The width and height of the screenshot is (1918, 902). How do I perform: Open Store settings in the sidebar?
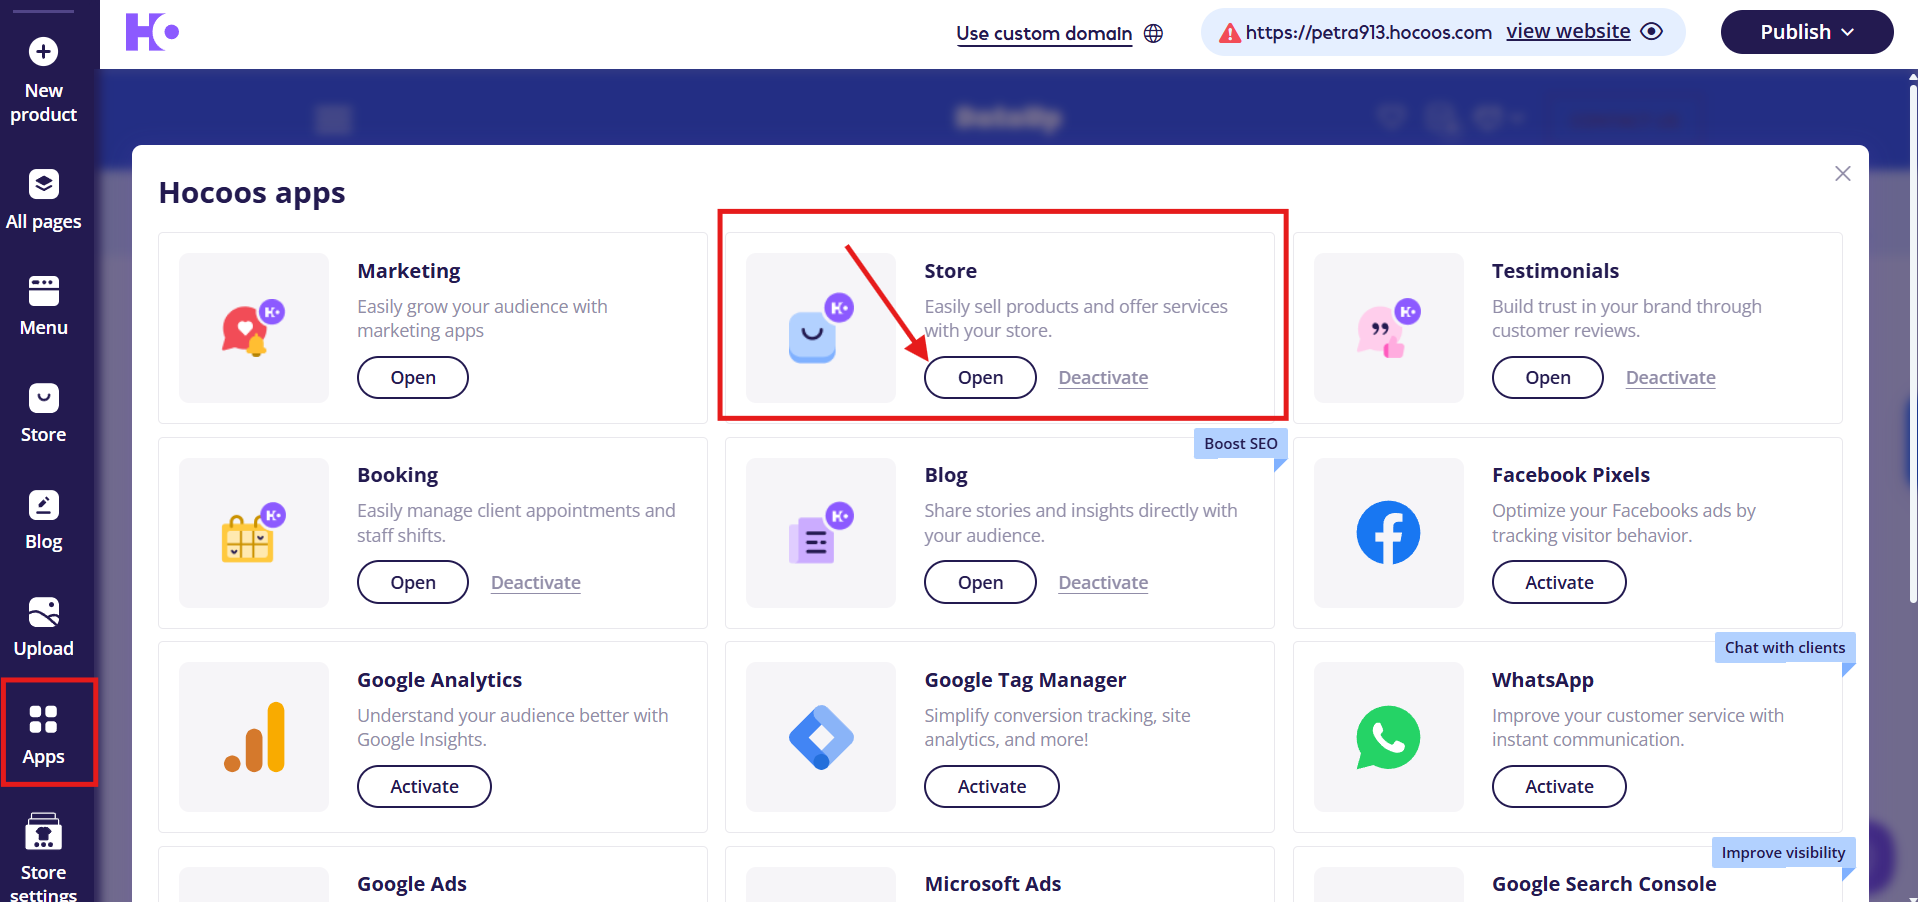(x=43, y=858)
